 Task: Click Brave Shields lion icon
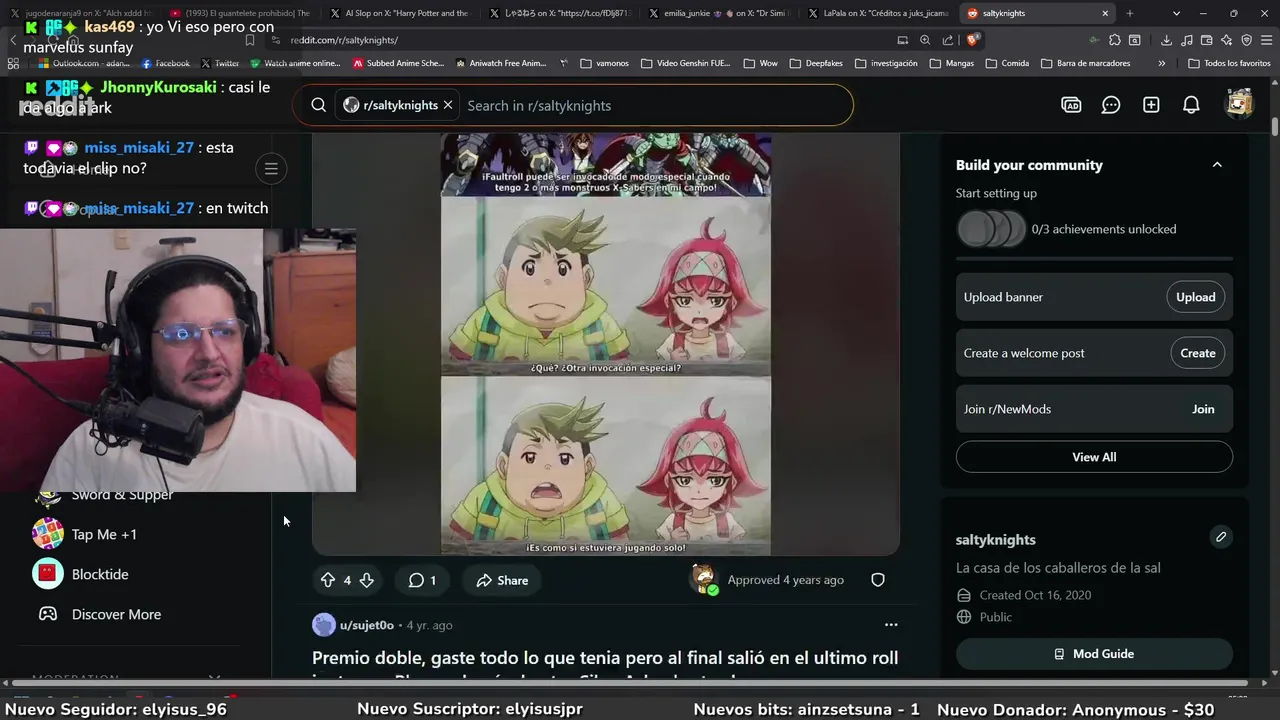973,40
